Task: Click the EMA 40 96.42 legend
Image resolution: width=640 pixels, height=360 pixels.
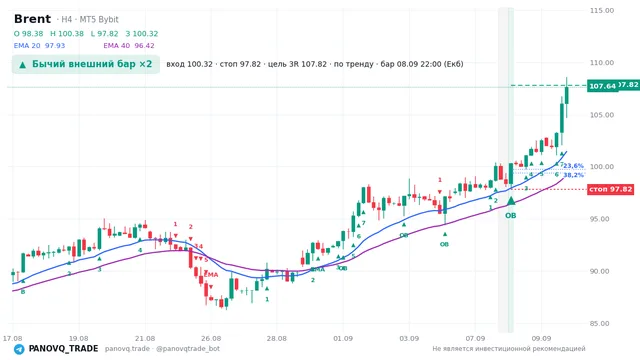Action: point(129,46)
